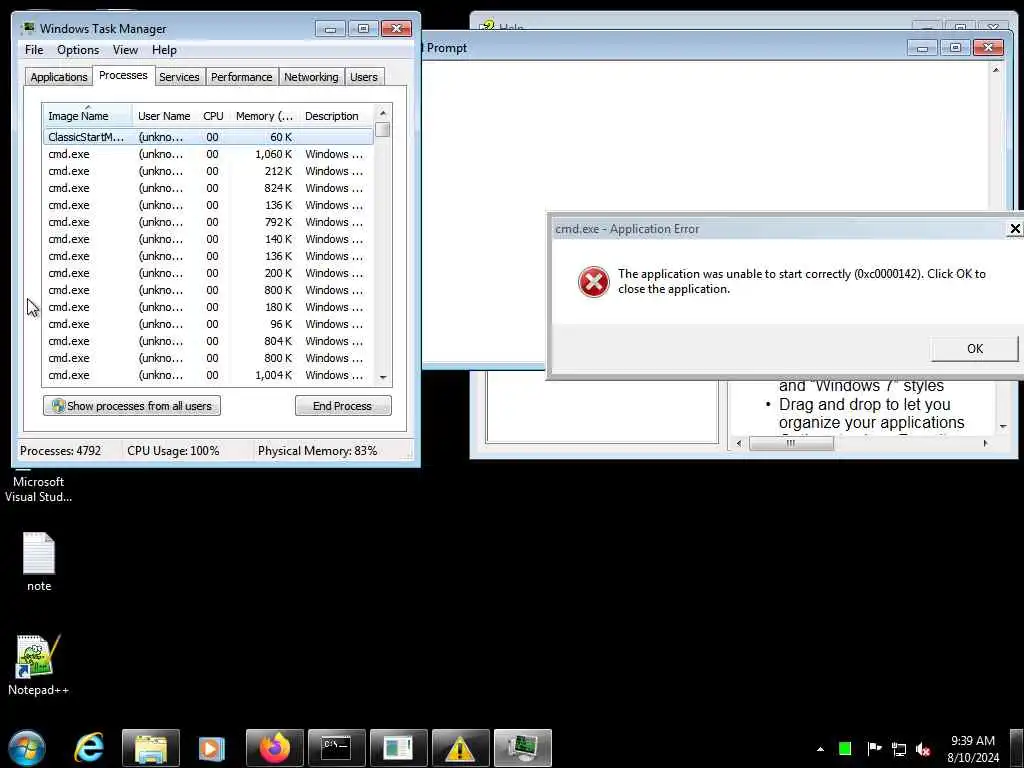1024x768 pixels.
Task: Sort processes by CPU column
Action: [214, 116]
